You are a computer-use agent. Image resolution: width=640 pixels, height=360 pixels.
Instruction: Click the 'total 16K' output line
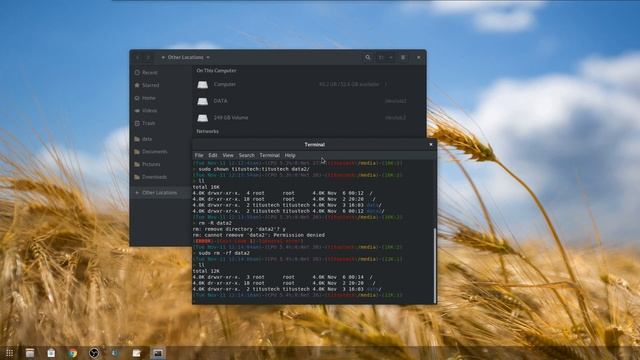tap(206, 187)
